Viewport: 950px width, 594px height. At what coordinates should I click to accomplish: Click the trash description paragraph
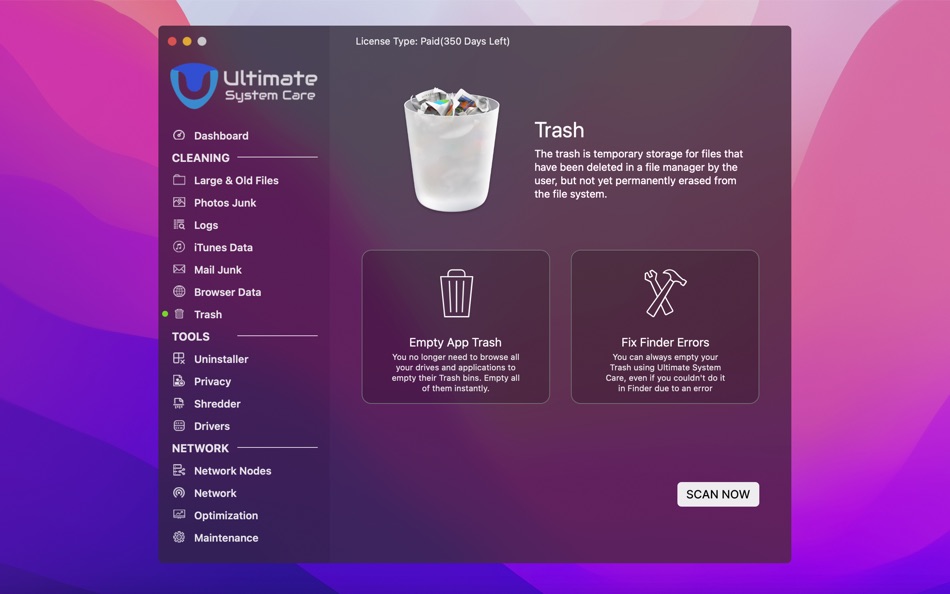639,174
